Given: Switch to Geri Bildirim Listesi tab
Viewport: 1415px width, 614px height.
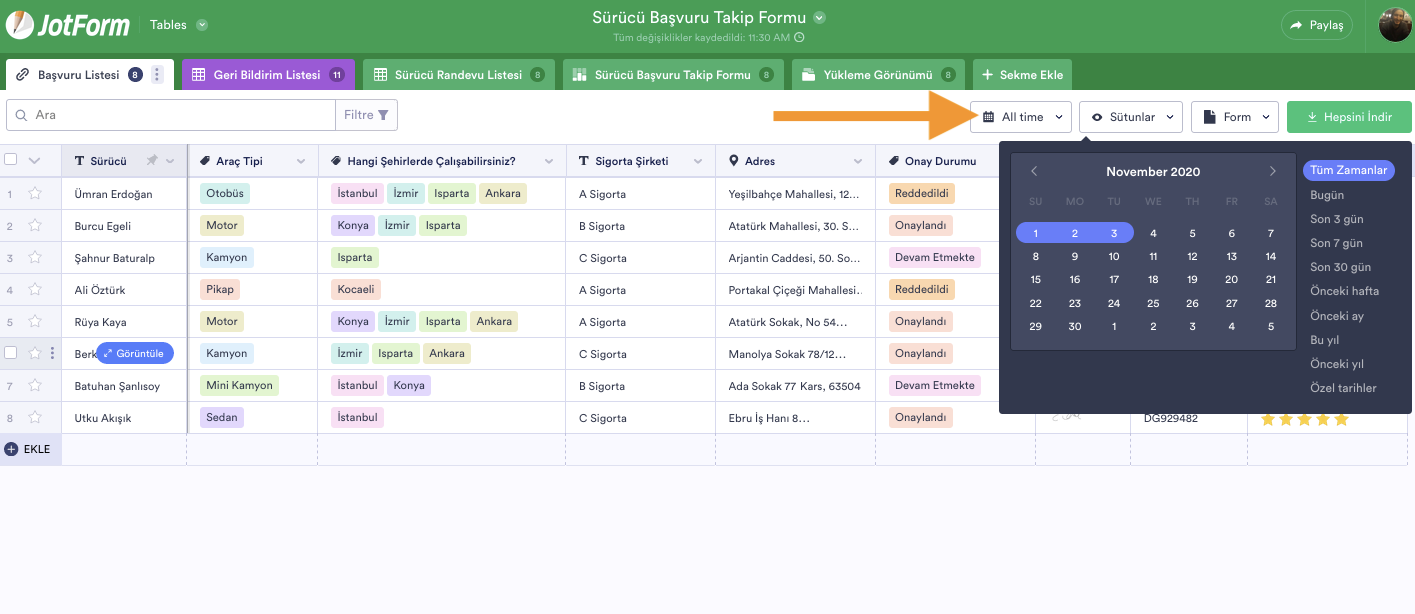Looking at the screenshot, I should [x=265, y=75].
